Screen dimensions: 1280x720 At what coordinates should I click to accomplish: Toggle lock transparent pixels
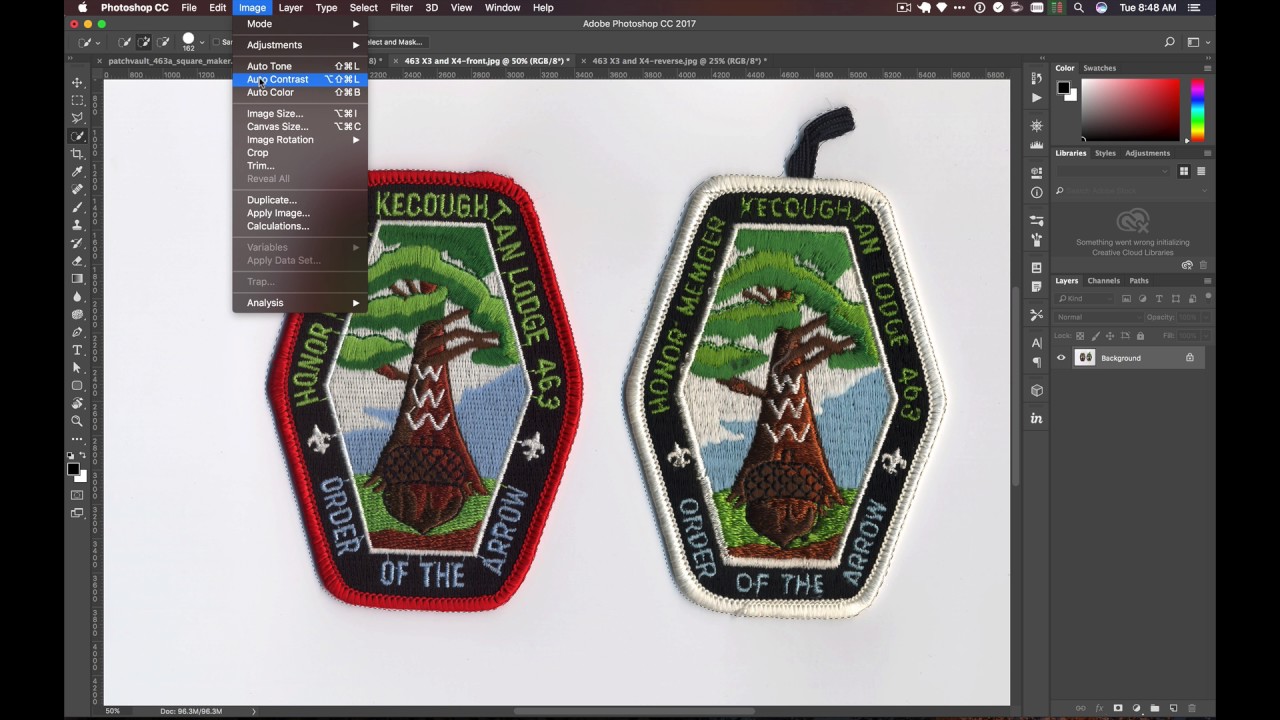pos(1080,336)
